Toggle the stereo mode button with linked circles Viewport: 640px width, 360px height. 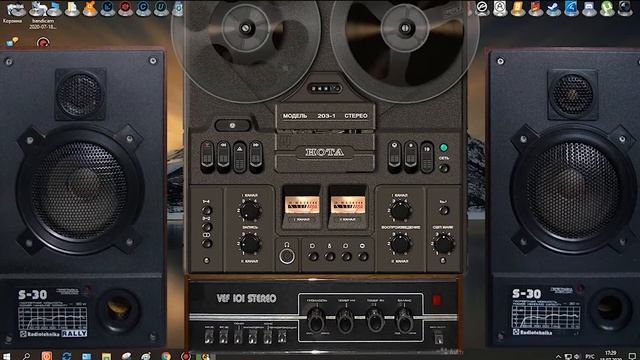(207, 244)
